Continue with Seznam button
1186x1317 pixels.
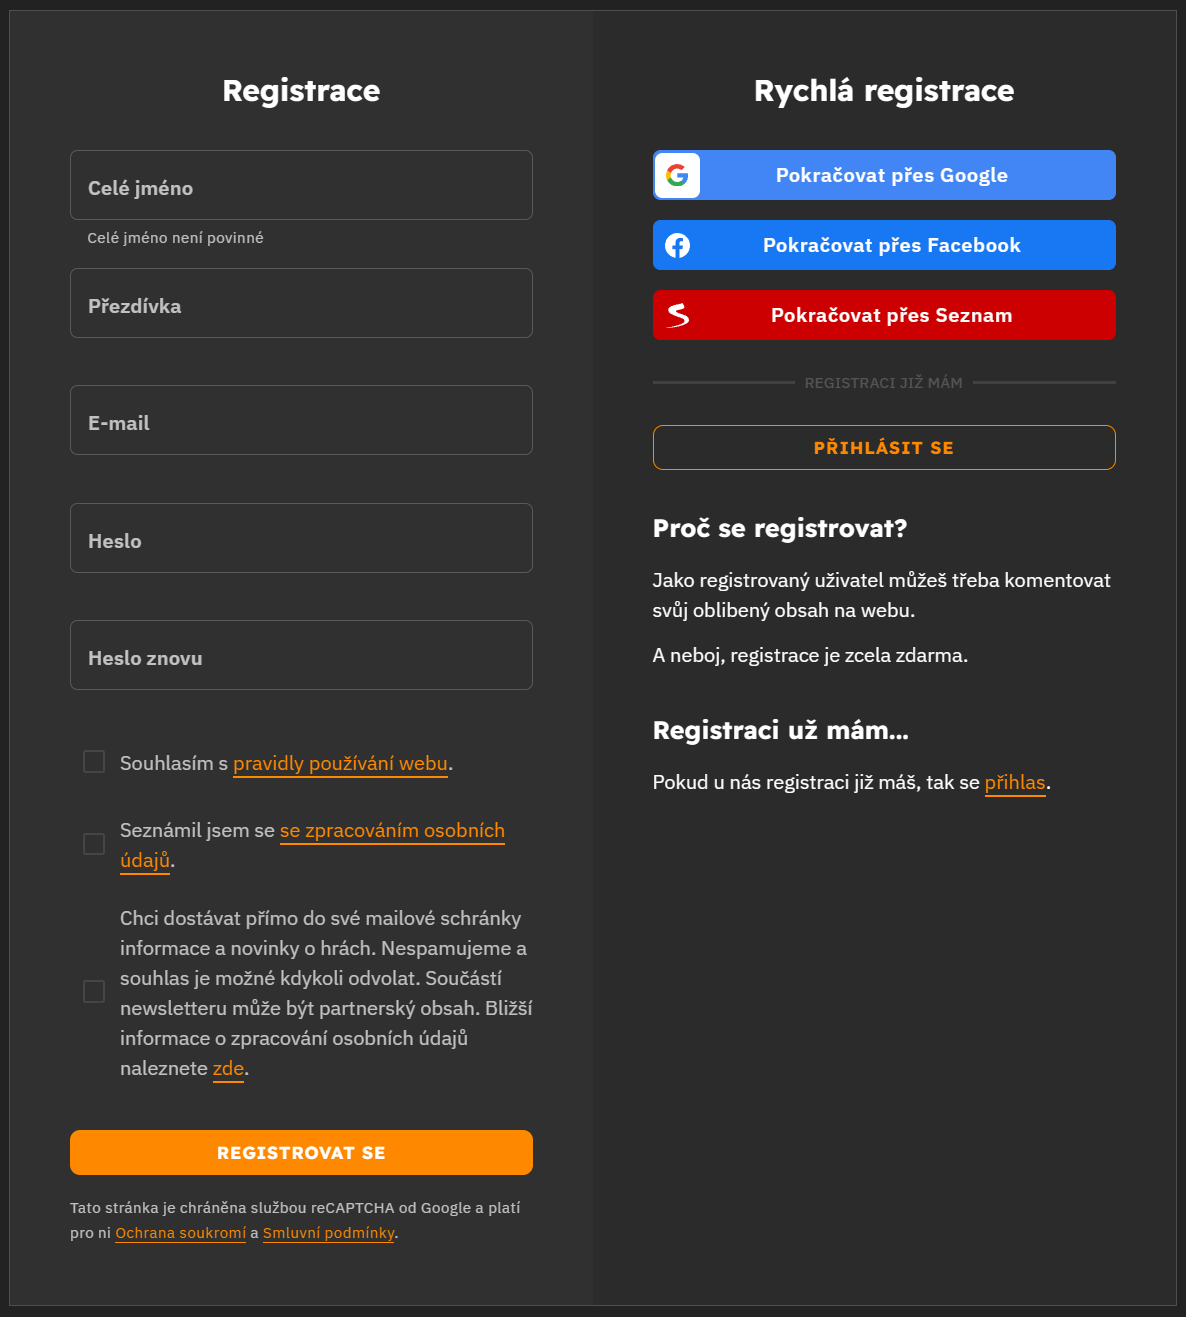point(884,315)
